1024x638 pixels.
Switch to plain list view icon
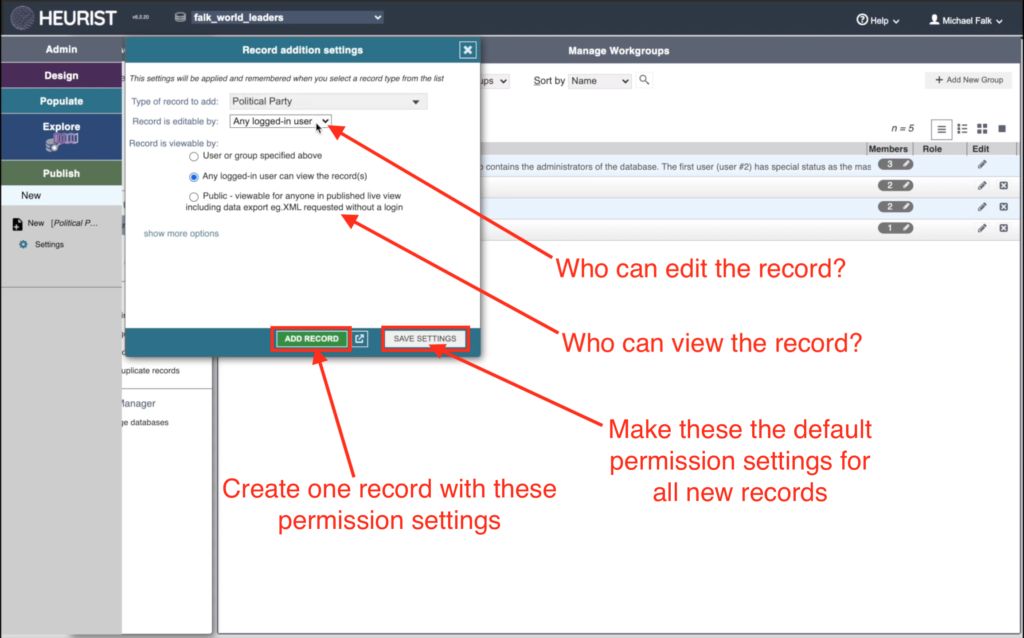941,129
